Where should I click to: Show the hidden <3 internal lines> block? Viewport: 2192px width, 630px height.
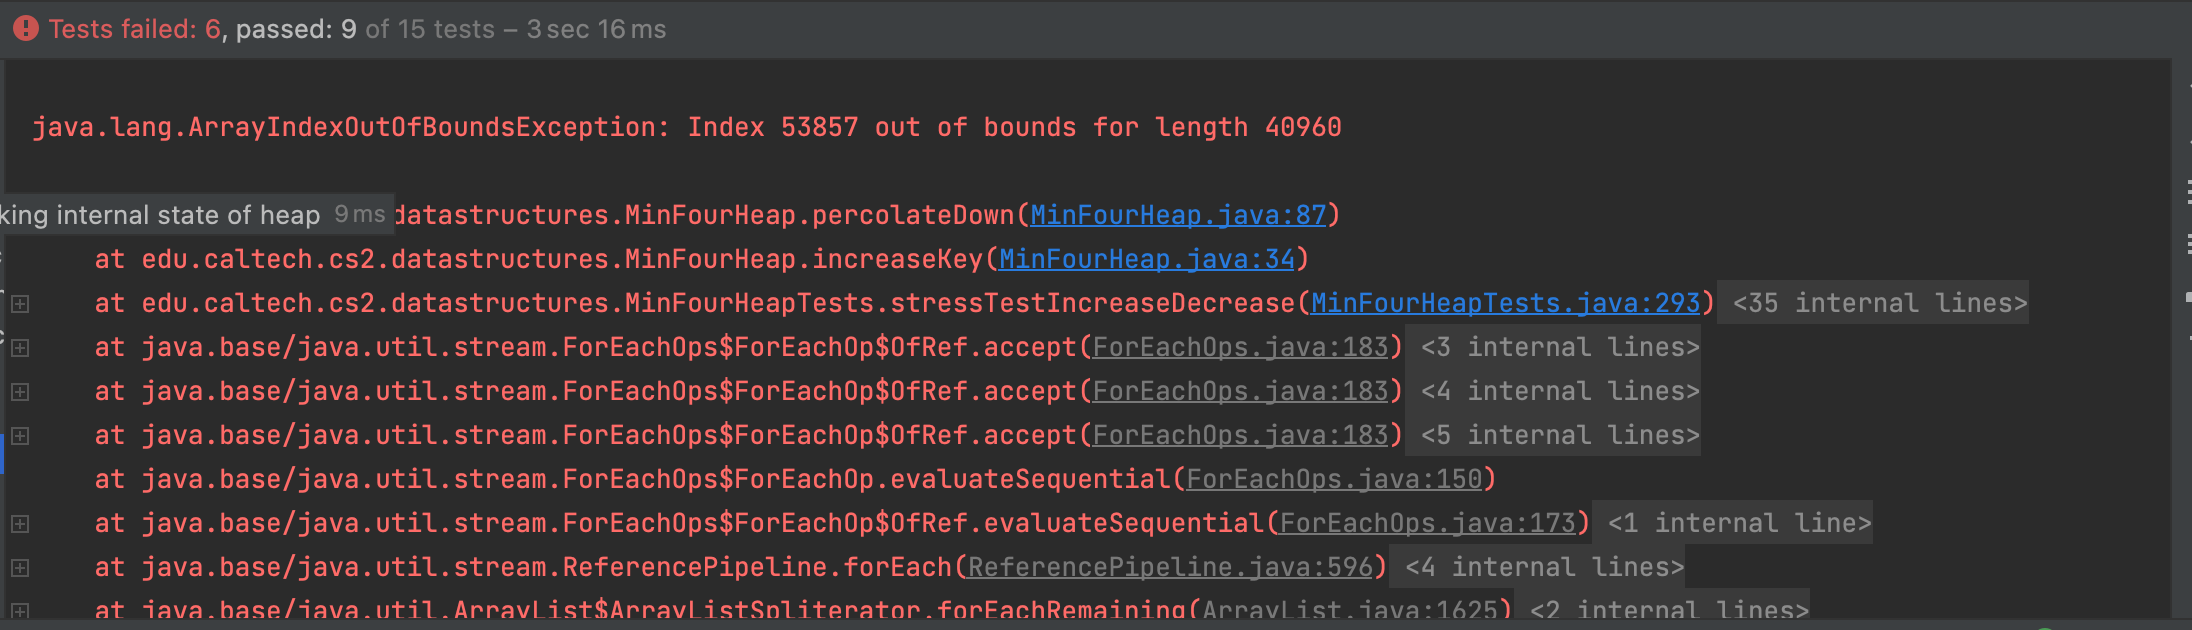(1560, 348)
